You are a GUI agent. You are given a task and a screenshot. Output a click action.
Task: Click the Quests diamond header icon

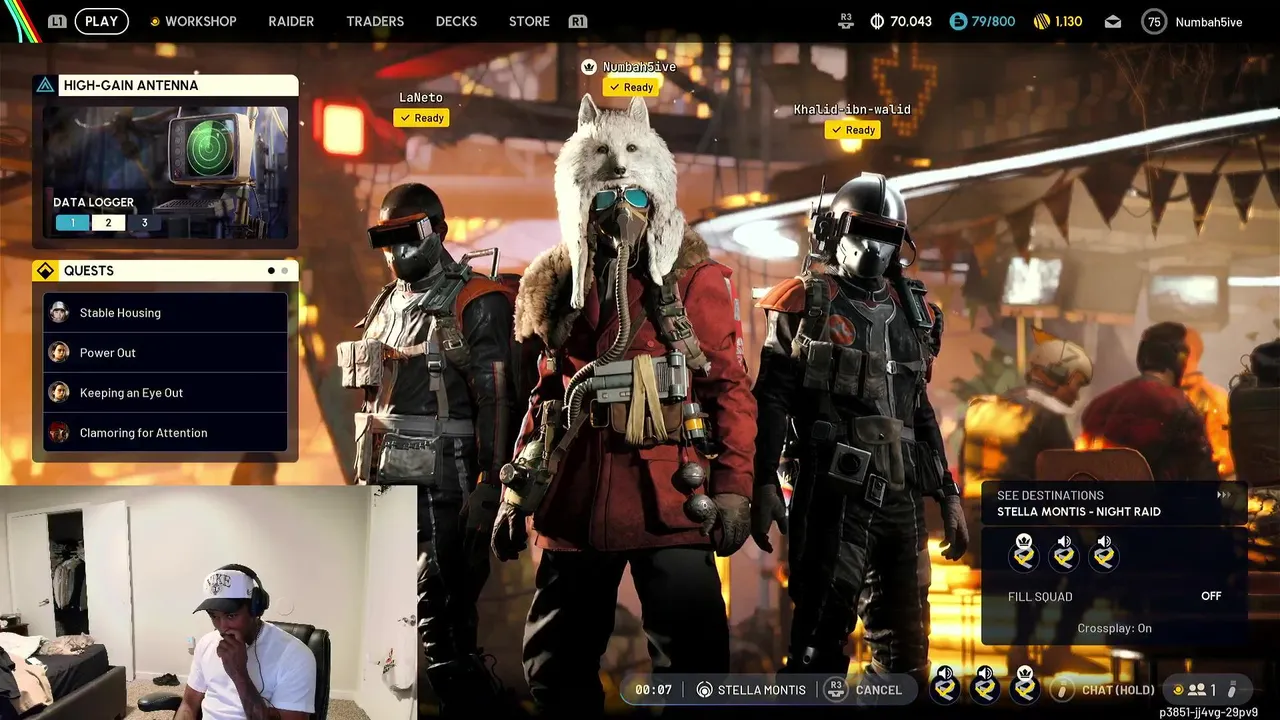click(45, 271)
